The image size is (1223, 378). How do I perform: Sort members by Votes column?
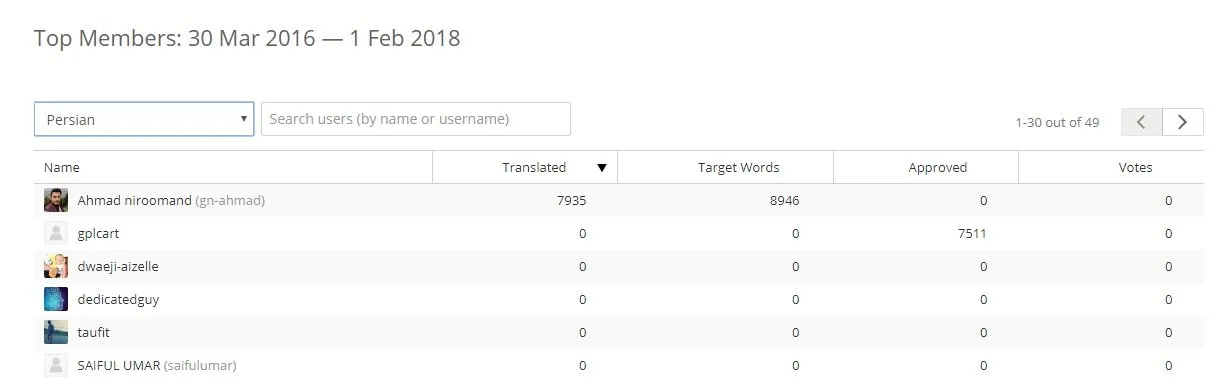(1136, 168)
